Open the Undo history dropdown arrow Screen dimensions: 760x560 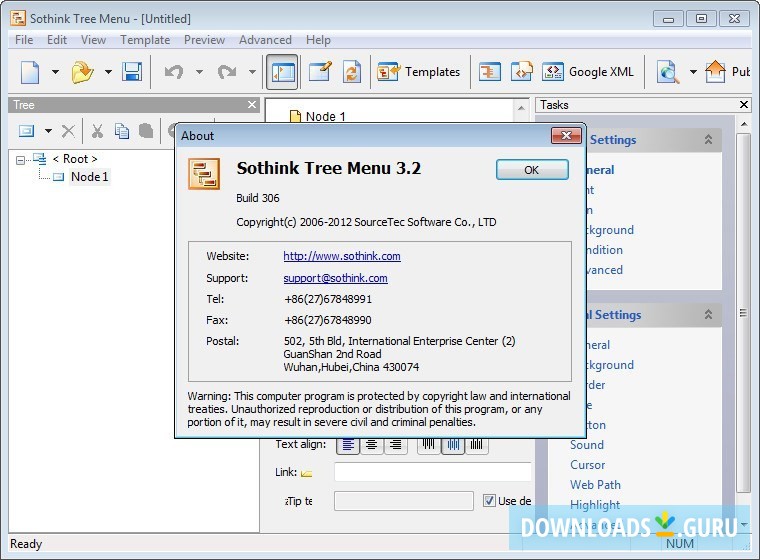(x=199, y=72)
